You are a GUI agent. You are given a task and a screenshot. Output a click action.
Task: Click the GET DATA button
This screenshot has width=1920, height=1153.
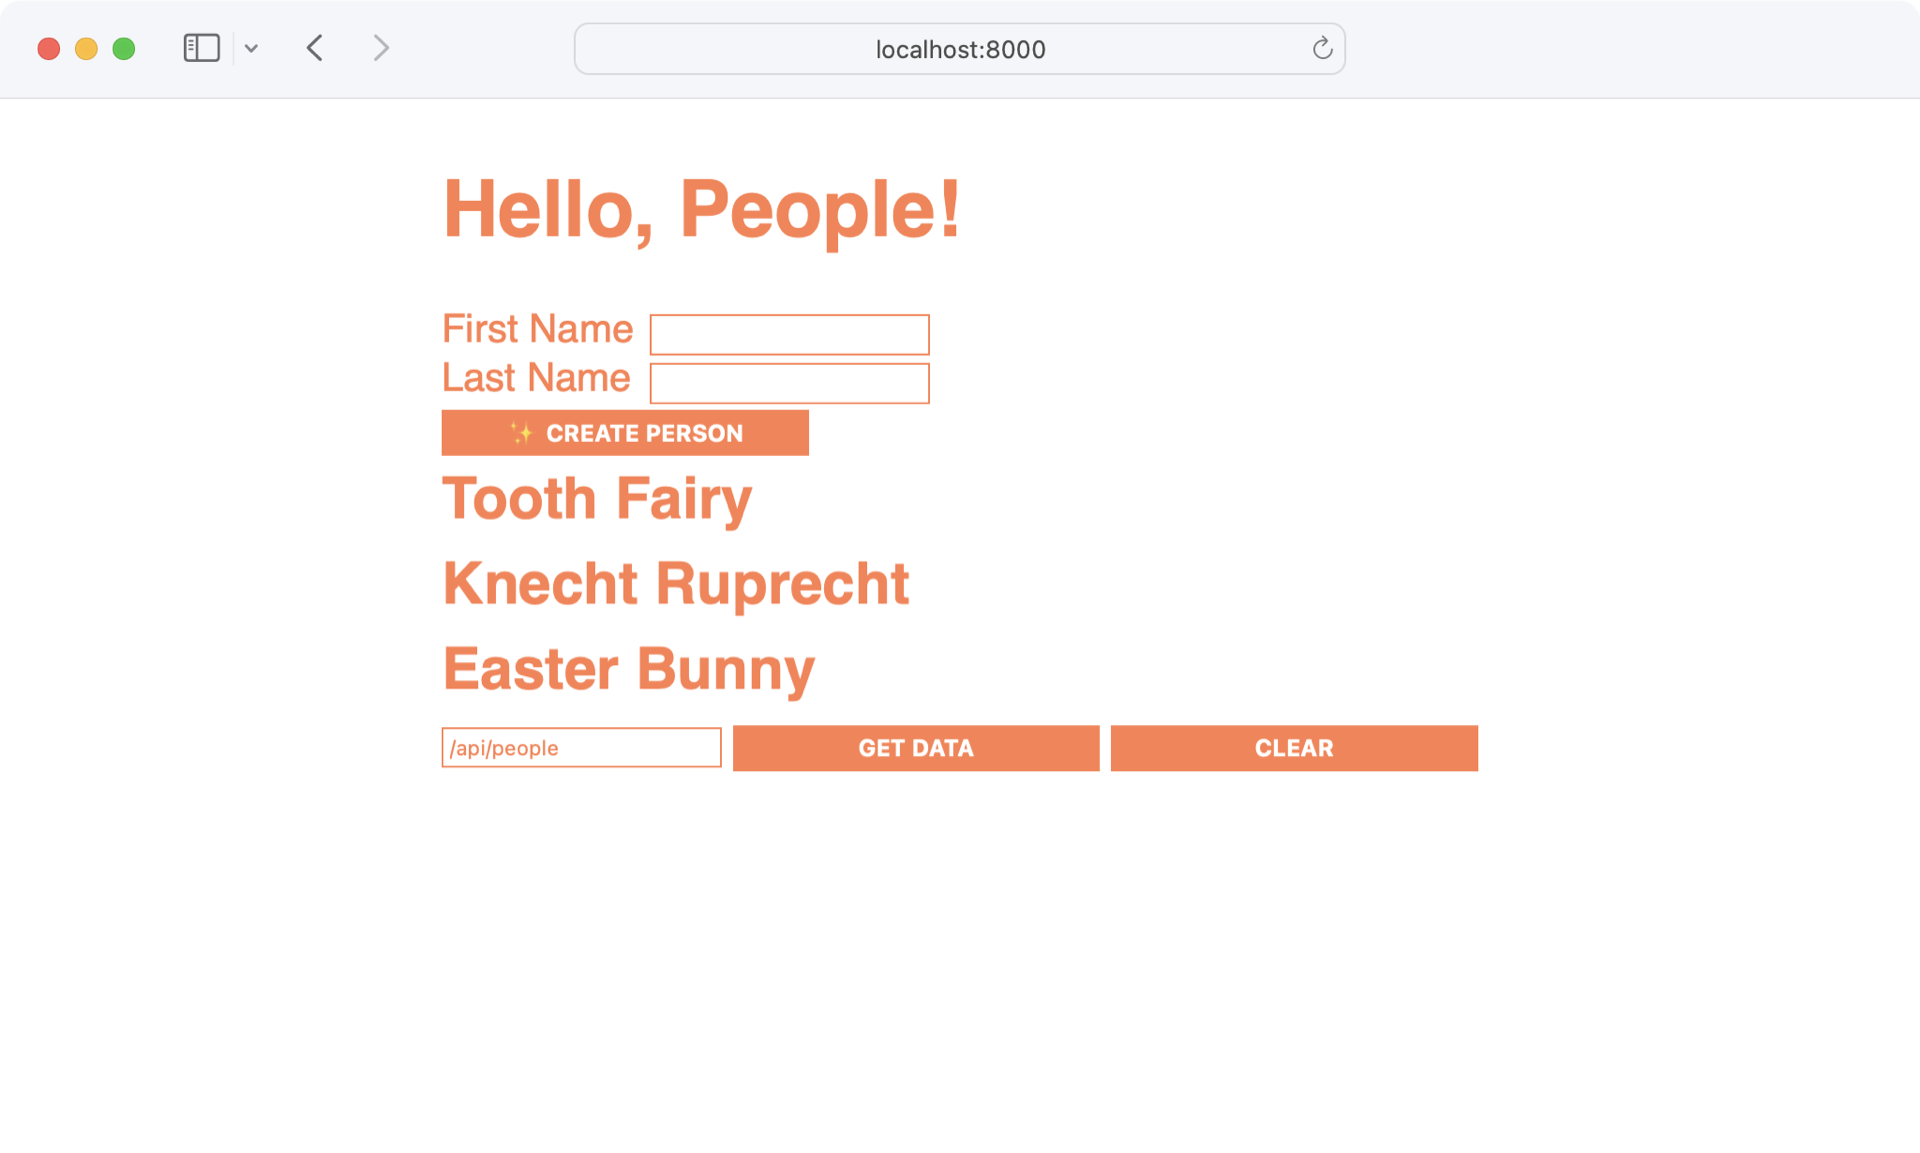tap(915, 747)
